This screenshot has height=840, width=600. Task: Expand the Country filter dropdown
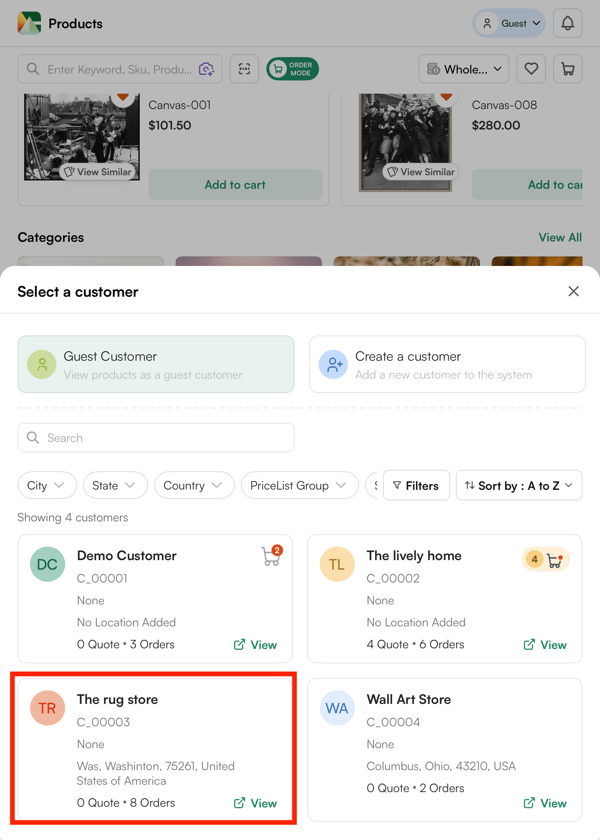click(193, 485)
